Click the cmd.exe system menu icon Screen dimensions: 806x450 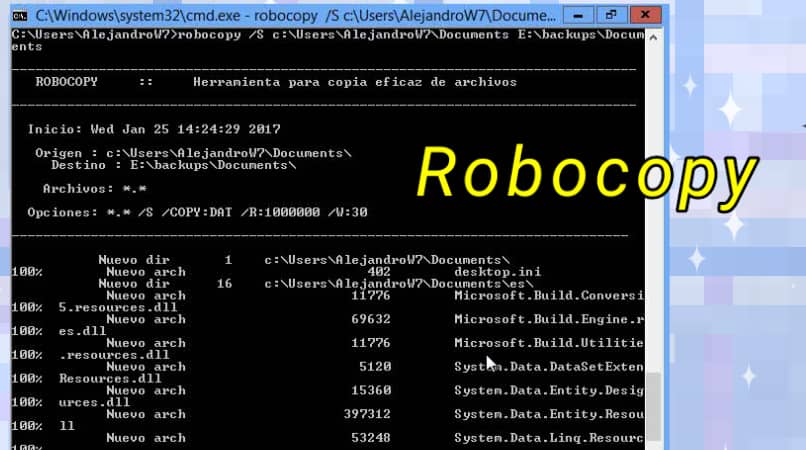20,16
